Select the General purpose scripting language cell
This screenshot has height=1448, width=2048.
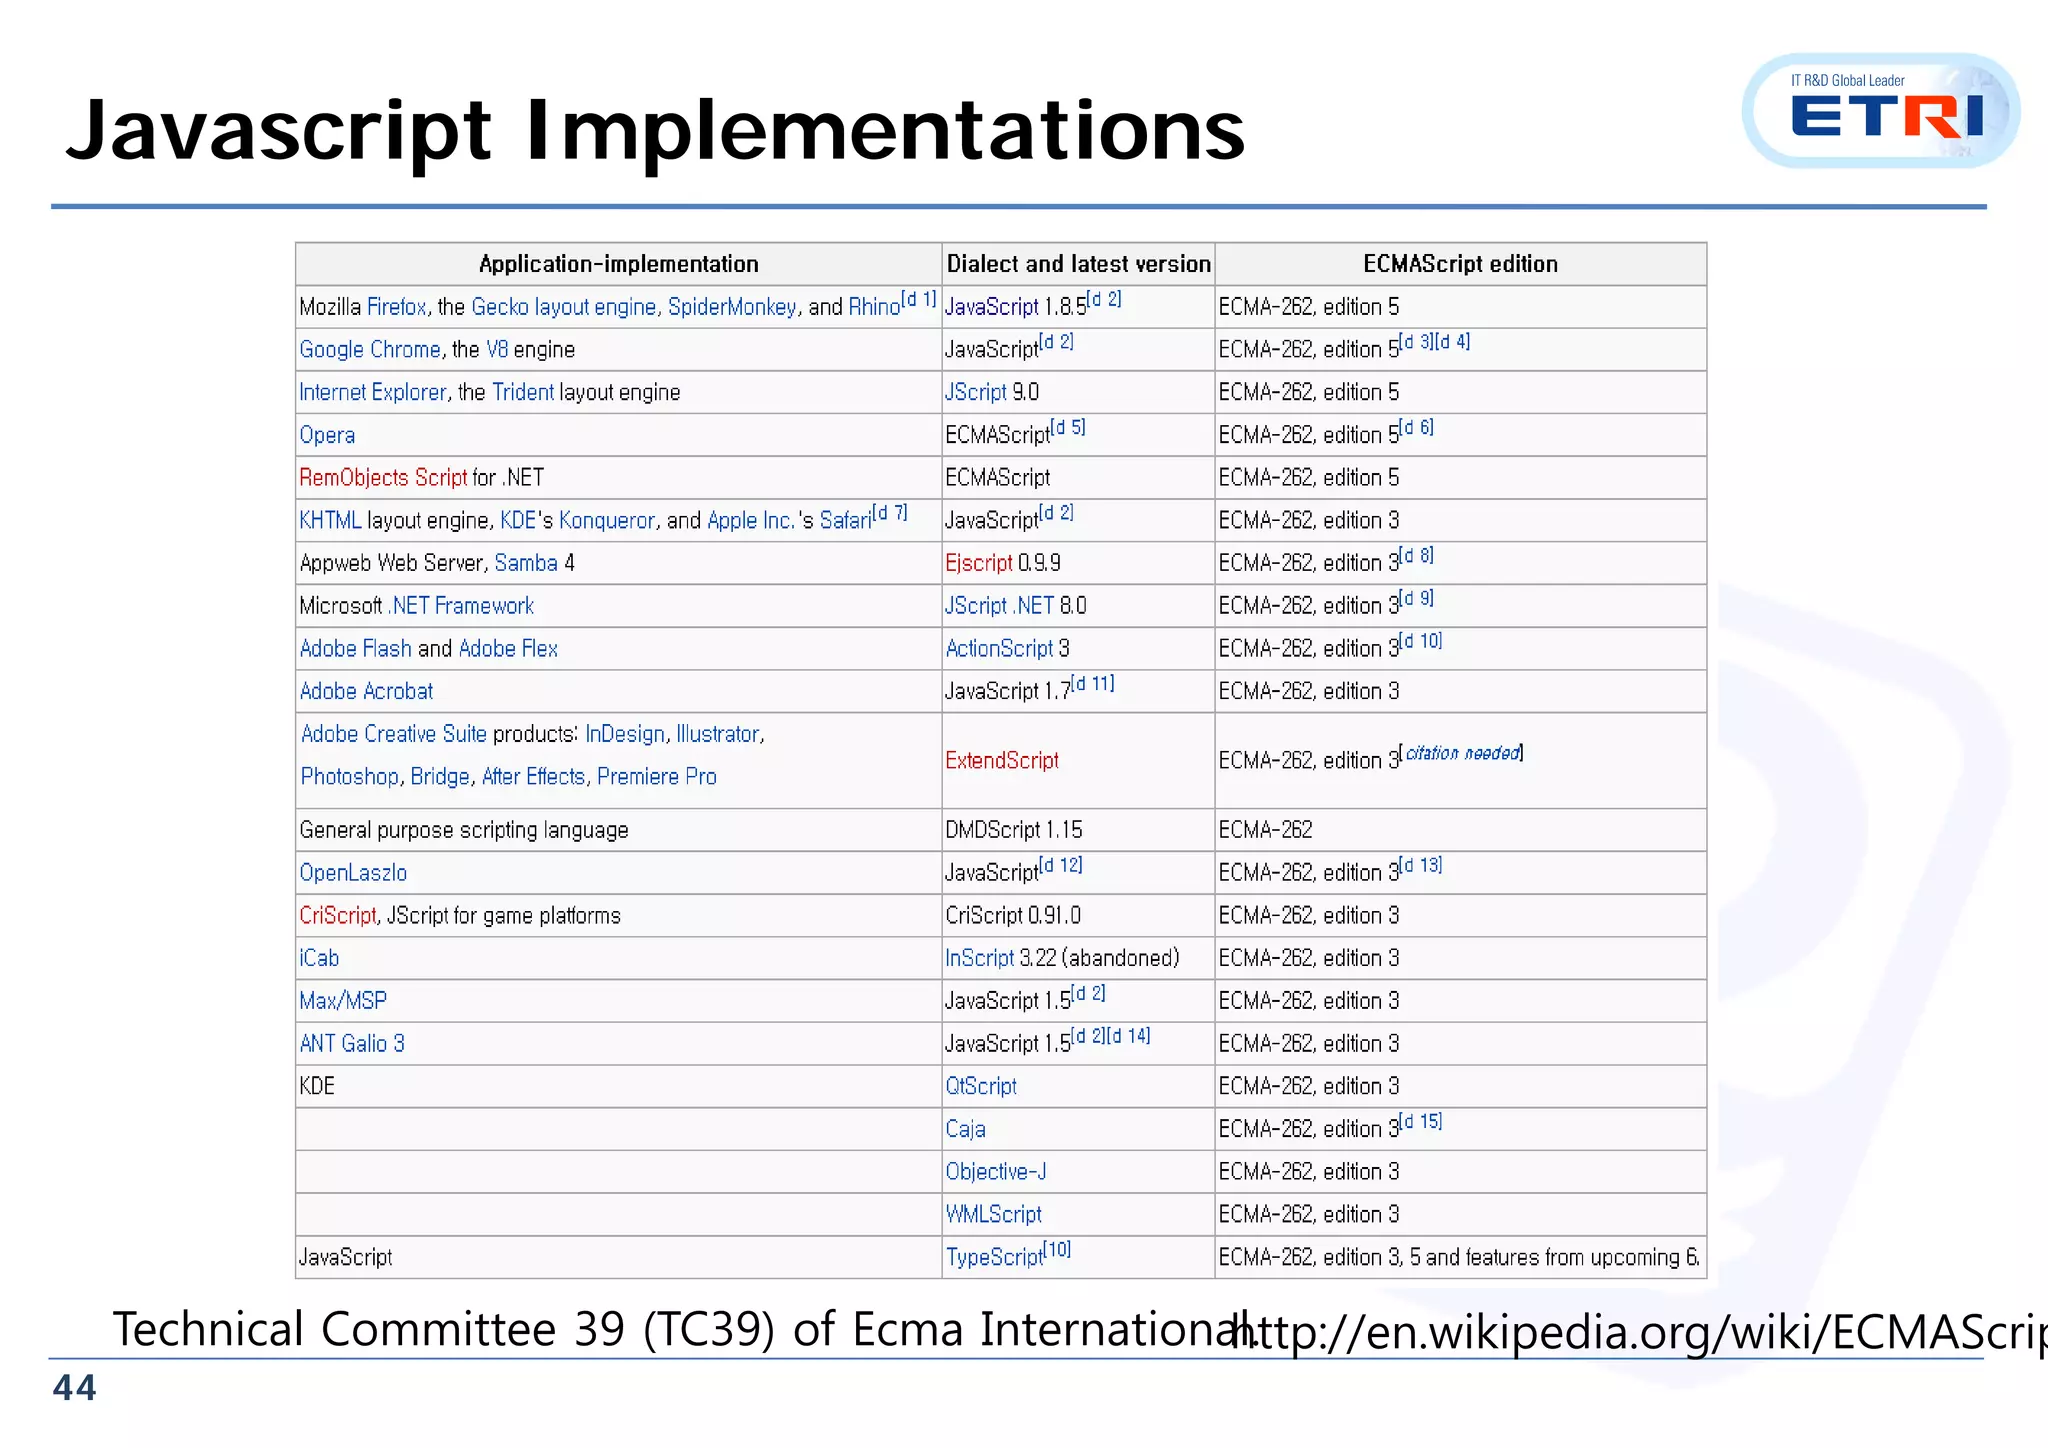pyautogui.click(x=618, y=830)
